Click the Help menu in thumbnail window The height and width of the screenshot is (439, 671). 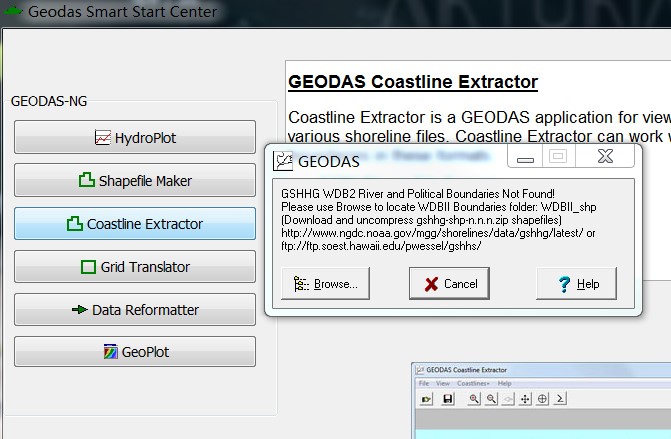505,383
